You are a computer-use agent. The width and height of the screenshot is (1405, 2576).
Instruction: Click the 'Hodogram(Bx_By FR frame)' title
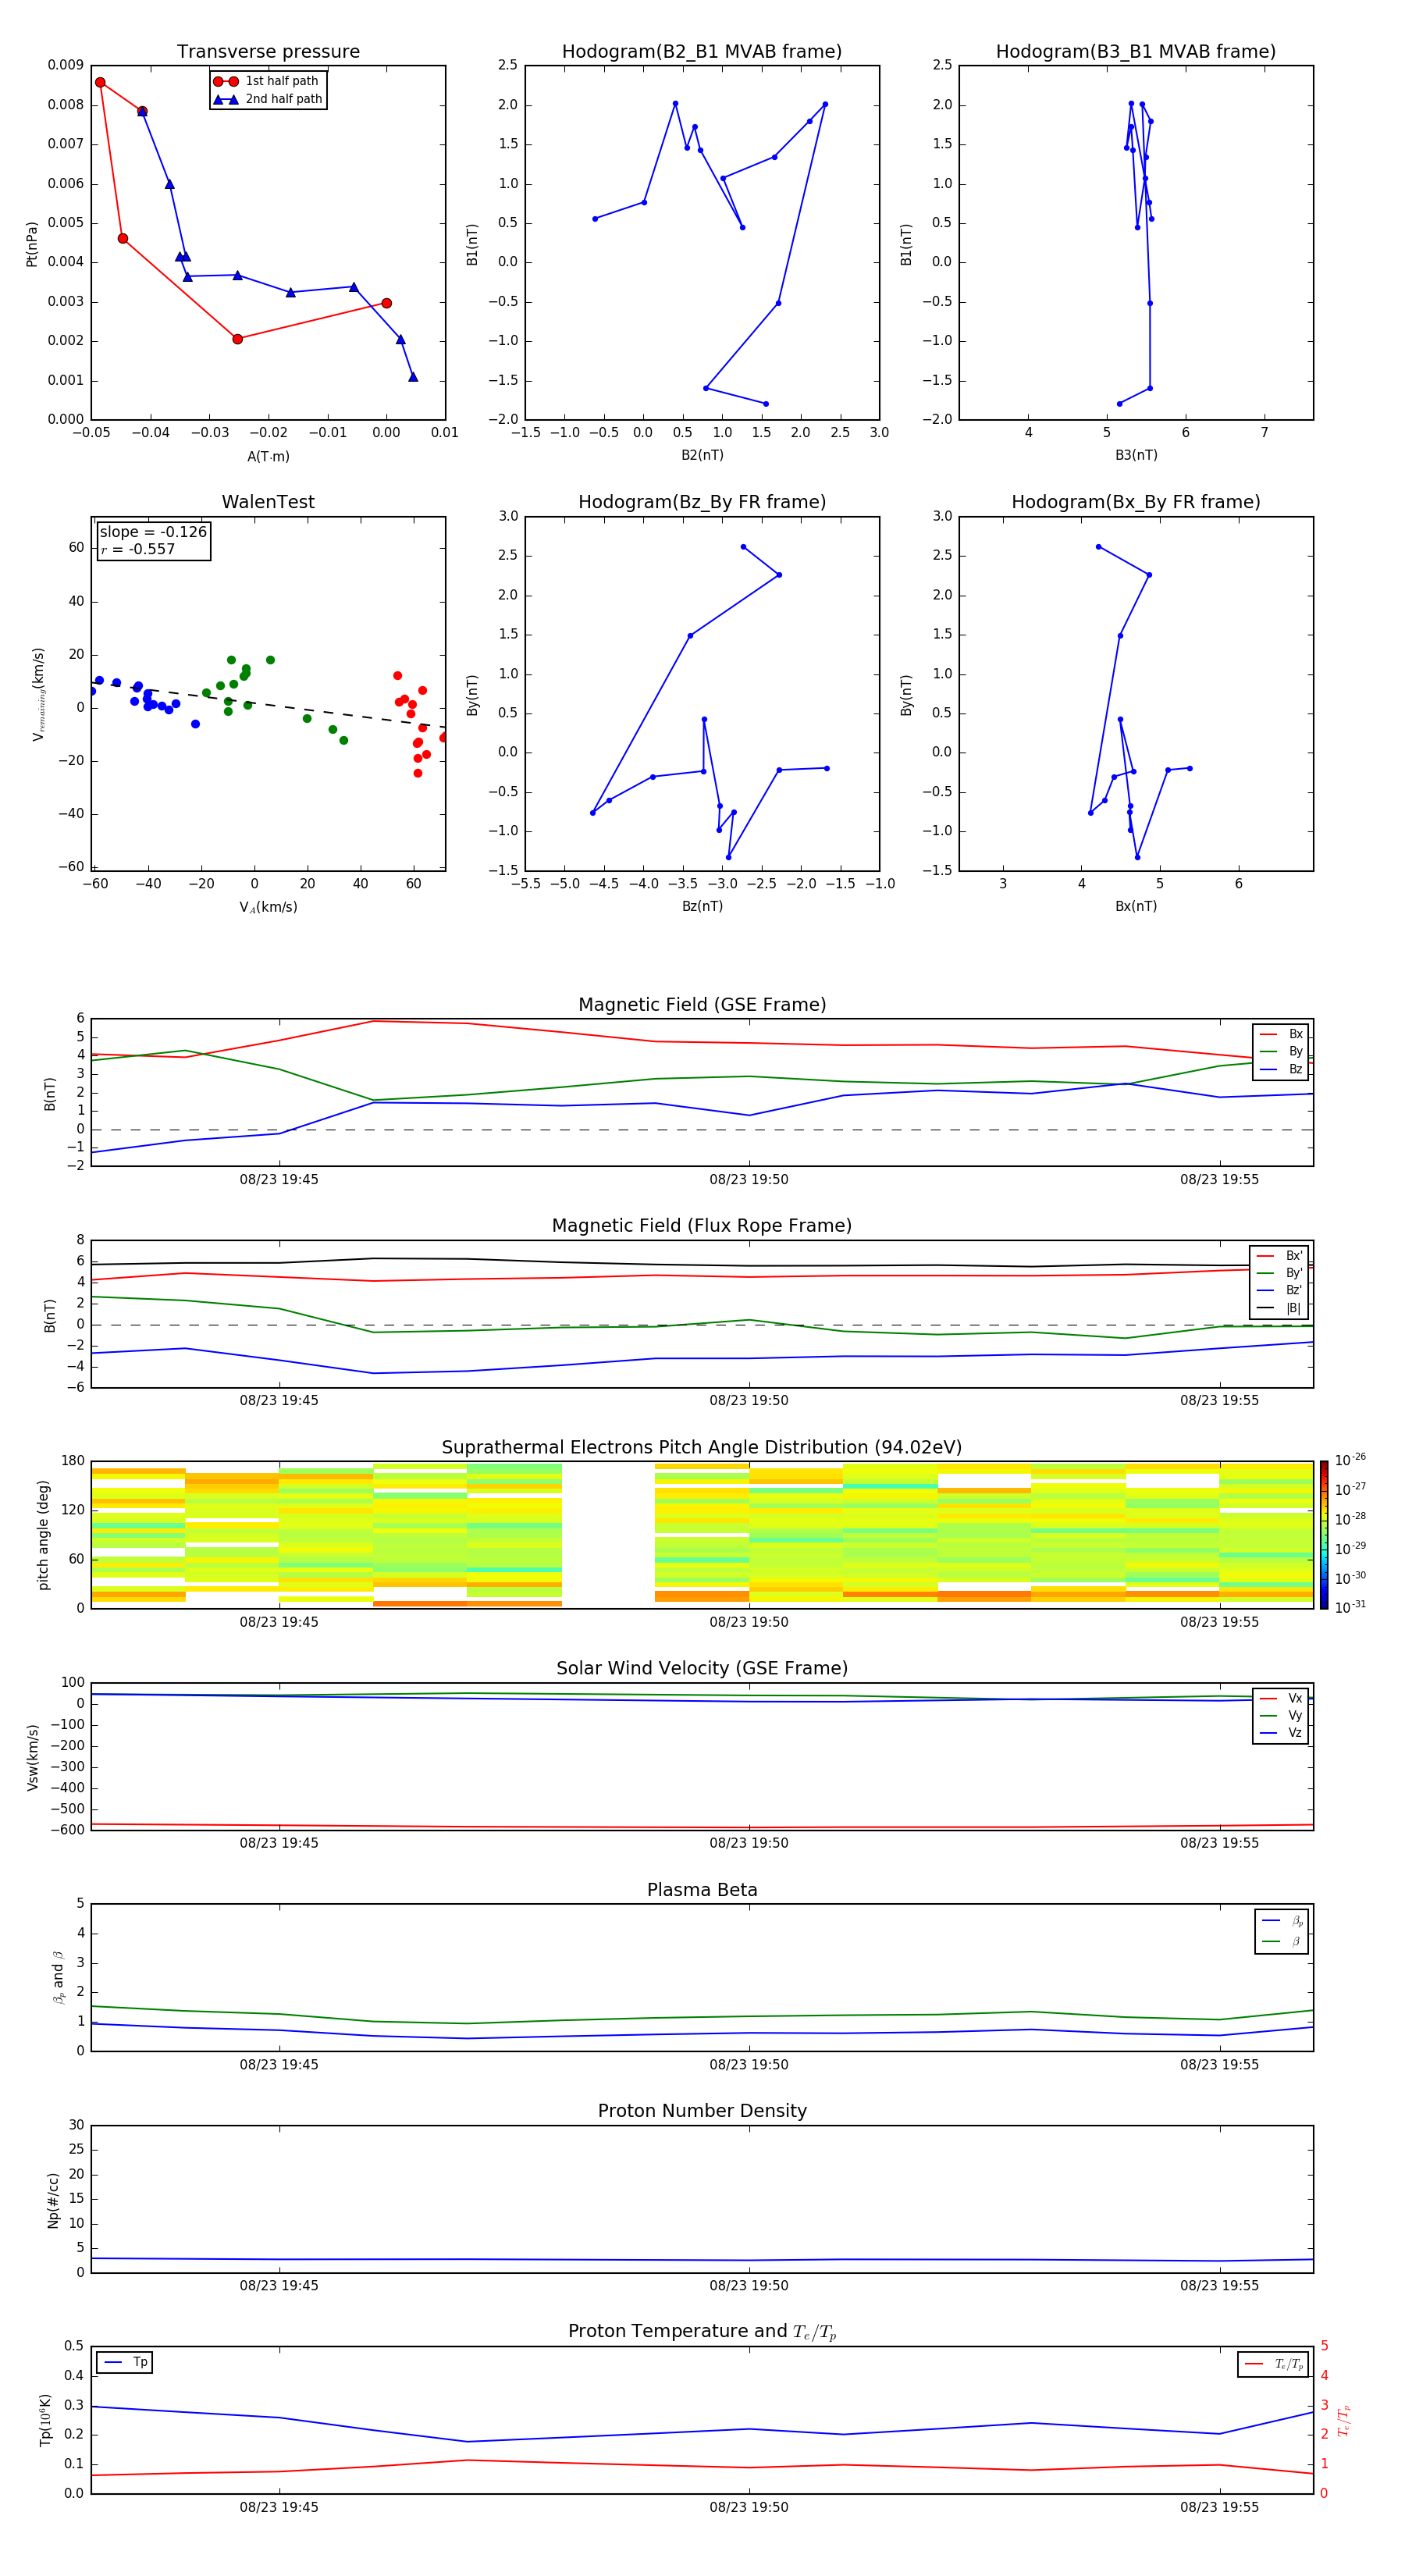click(x=1136, y=502)
